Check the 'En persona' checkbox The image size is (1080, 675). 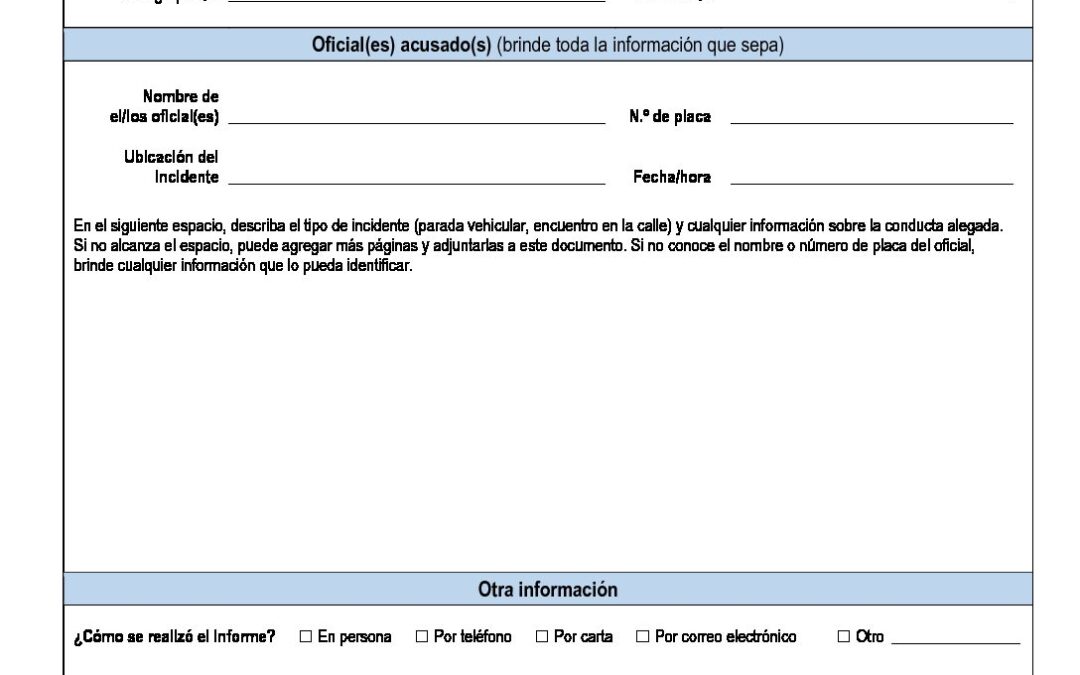306,637
